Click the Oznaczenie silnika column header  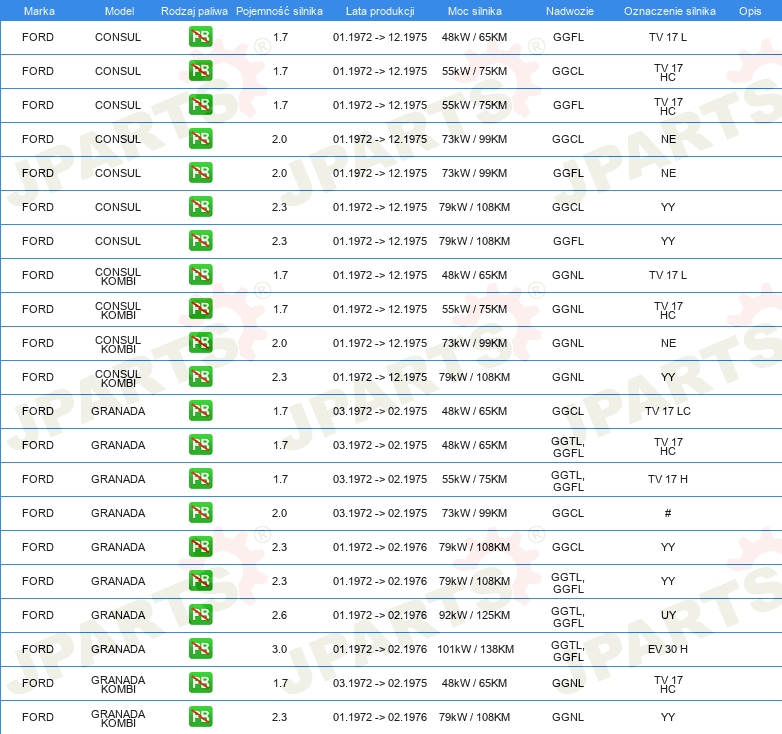click(x=669, y=11)
